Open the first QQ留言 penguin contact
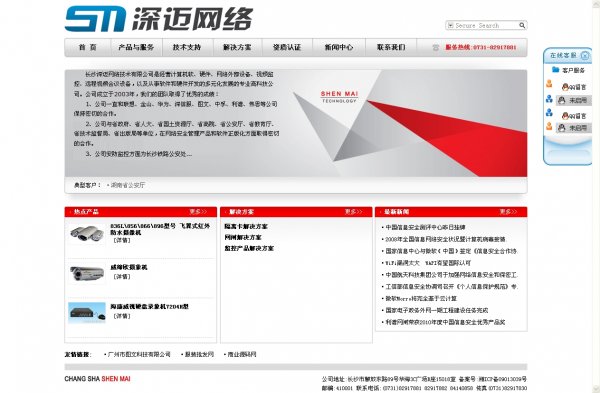600x393 pixels. (x=574, y=87)
